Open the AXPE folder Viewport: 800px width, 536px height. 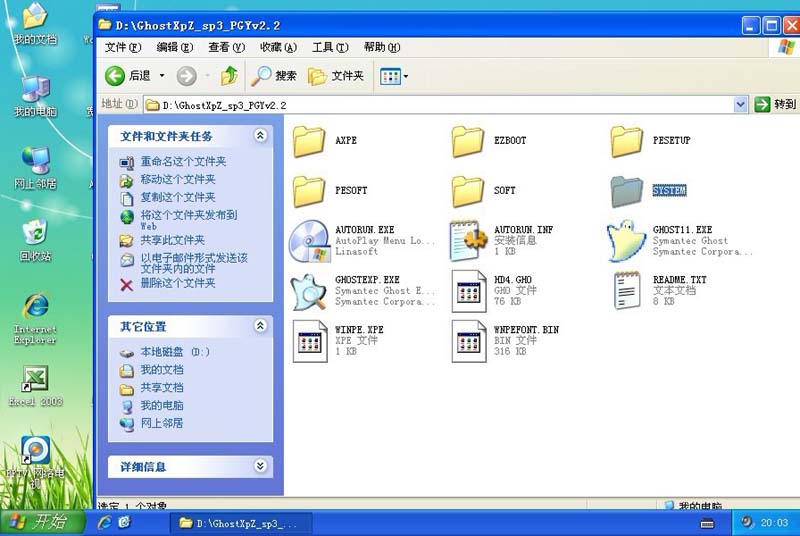point(309,141)
